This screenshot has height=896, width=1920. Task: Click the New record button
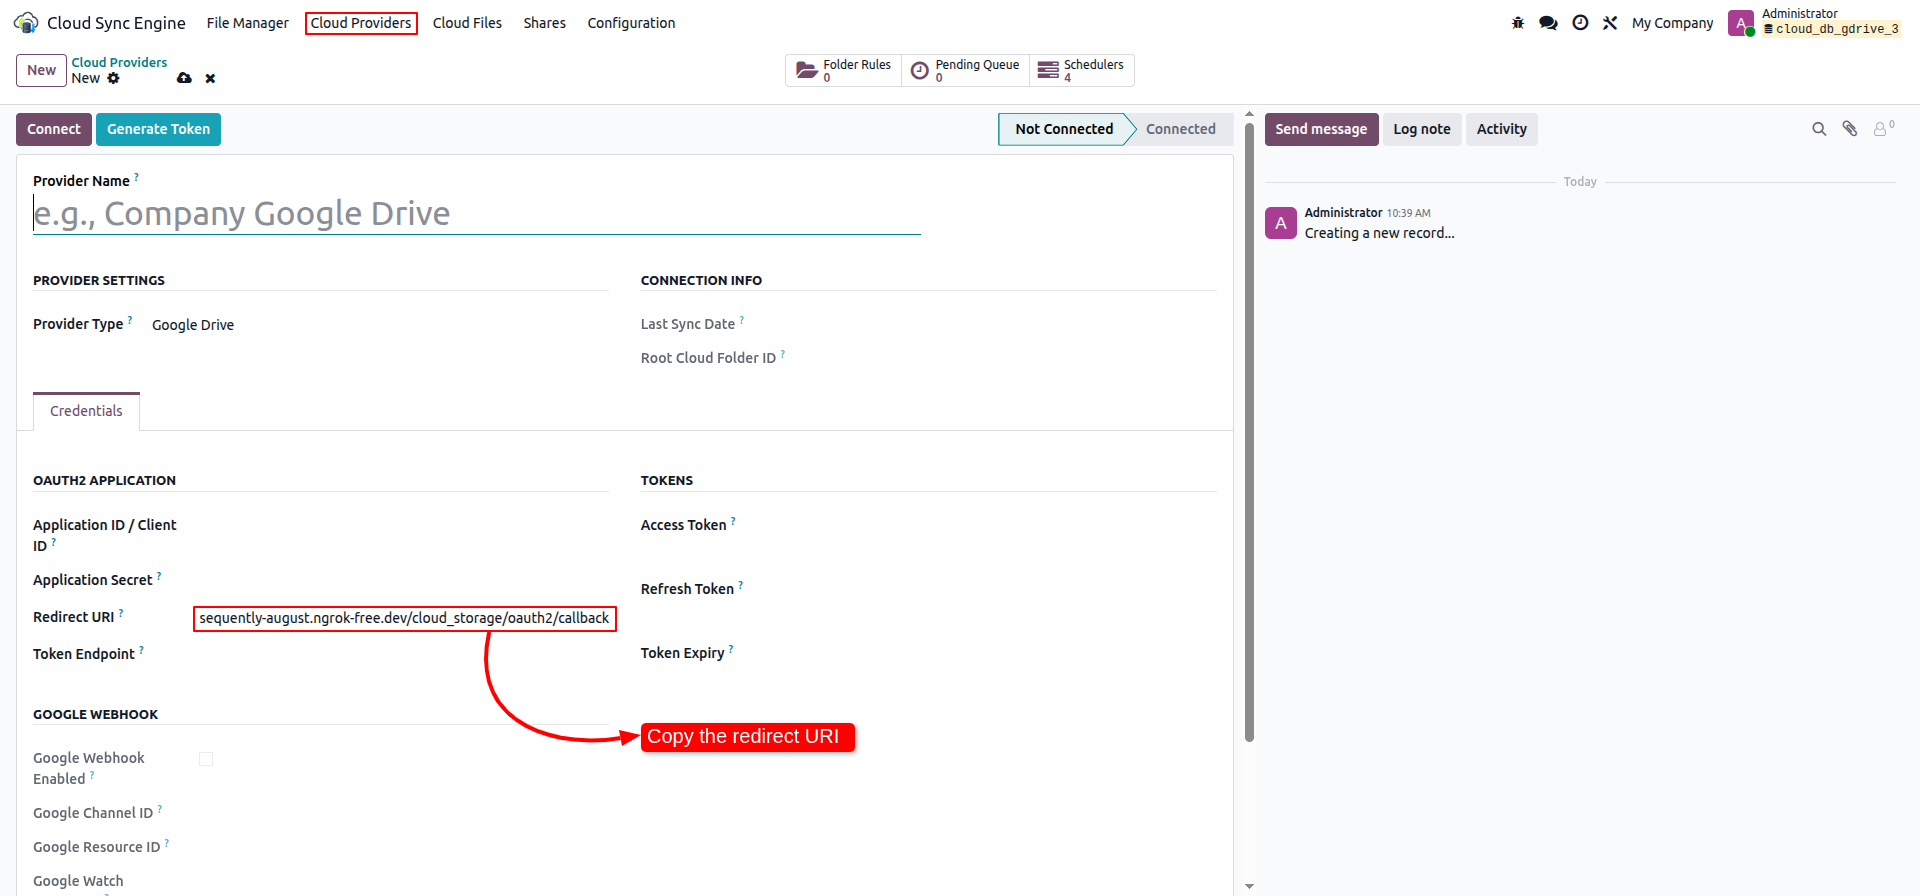click(x=41, y=70)
